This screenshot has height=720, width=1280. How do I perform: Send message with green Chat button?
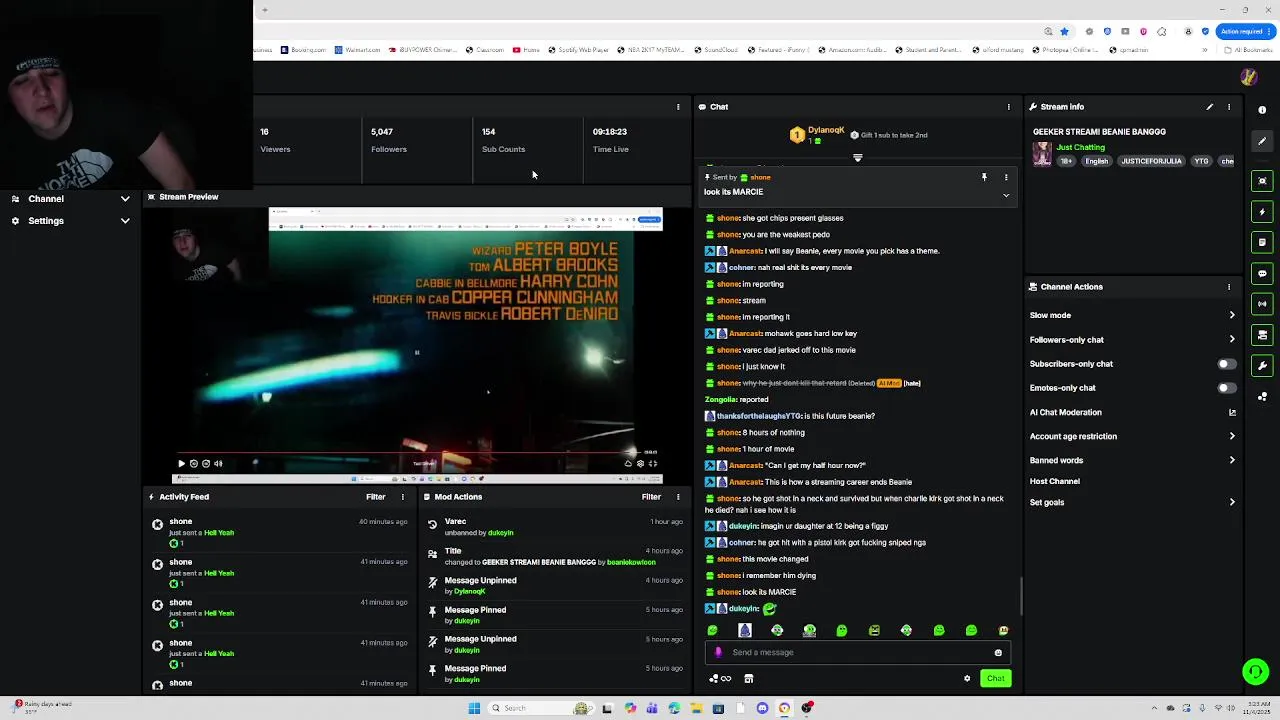tap(995, 679)
